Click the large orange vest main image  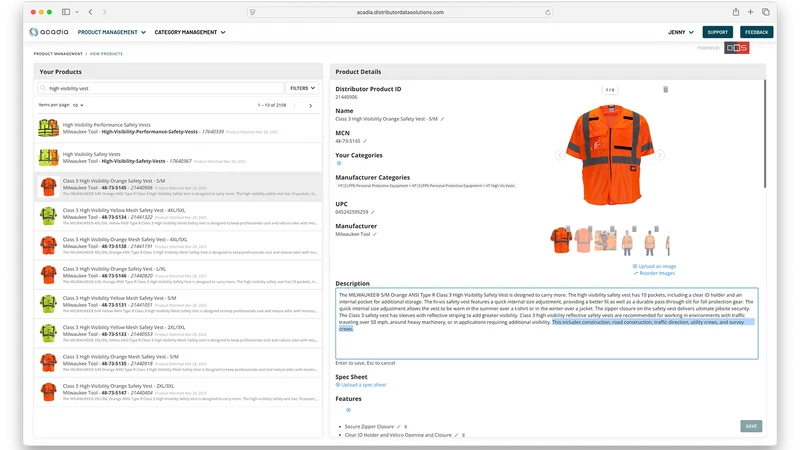610,154
